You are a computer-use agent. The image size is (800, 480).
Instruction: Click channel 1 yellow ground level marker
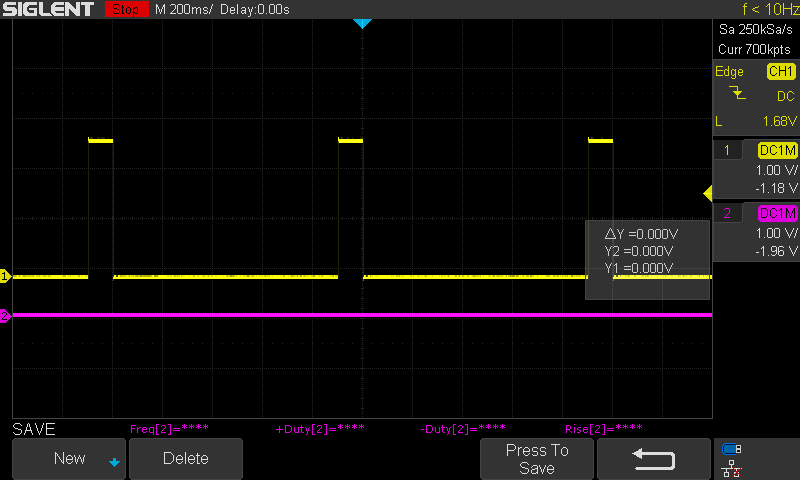pyautogui.click(x=5, y=276)
